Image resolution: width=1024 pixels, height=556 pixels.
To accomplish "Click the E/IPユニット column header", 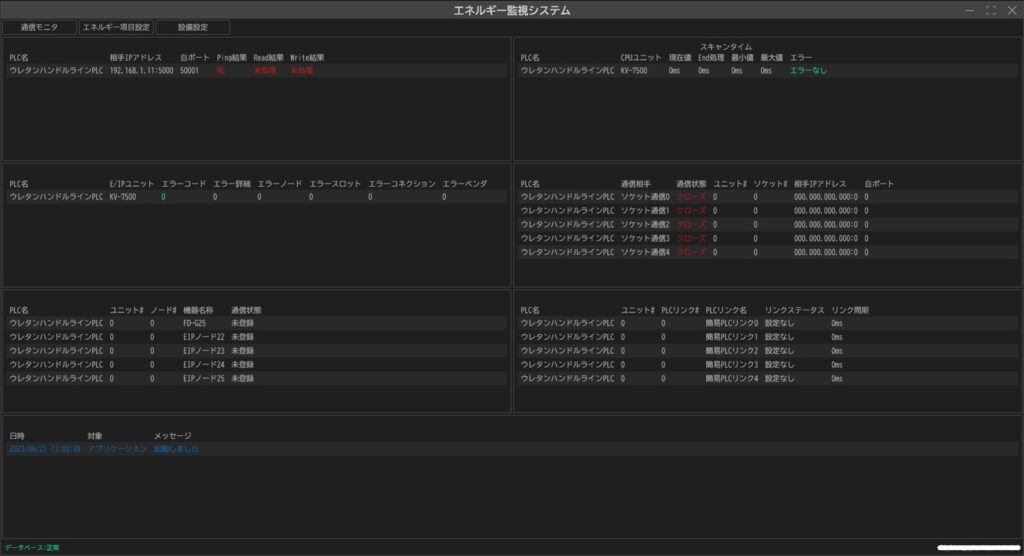I will [132, 184].
